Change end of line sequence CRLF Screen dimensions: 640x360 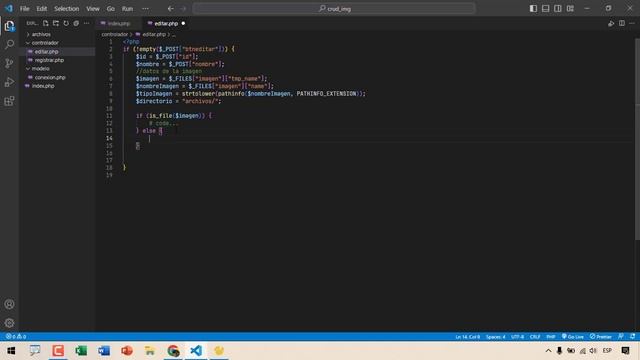535,337
